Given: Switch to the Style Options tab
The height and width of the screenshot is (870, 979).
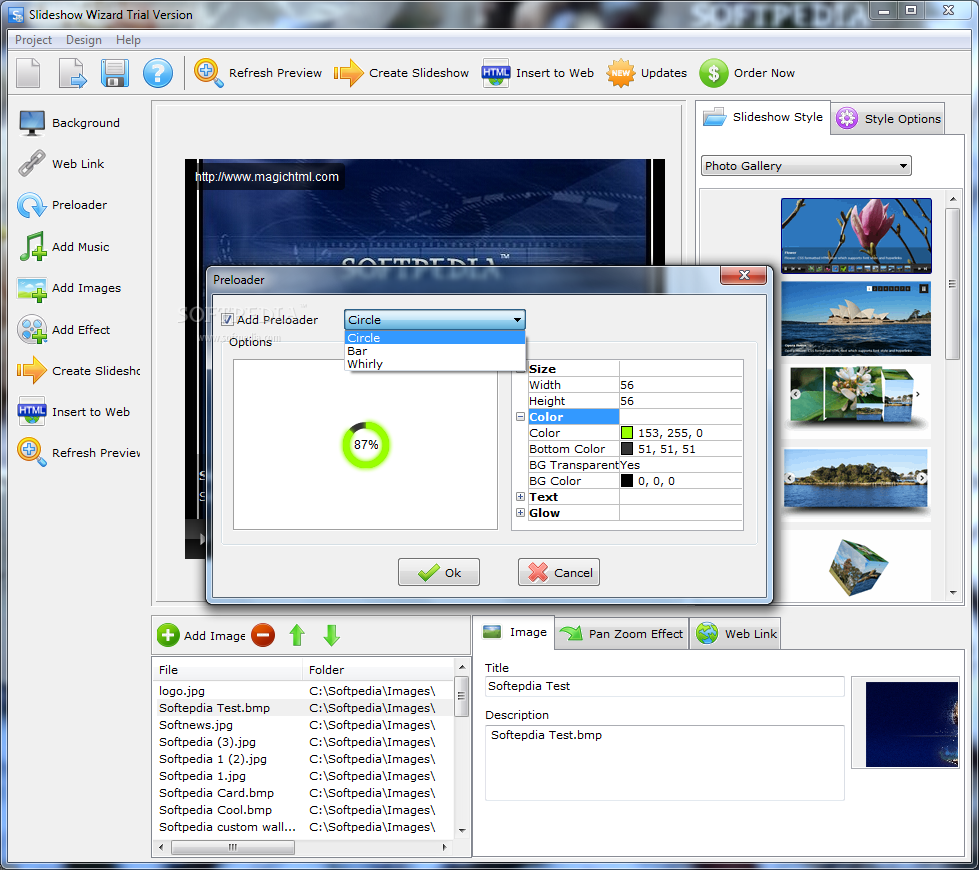Looking at the screenshot, I should pos(888,119).
